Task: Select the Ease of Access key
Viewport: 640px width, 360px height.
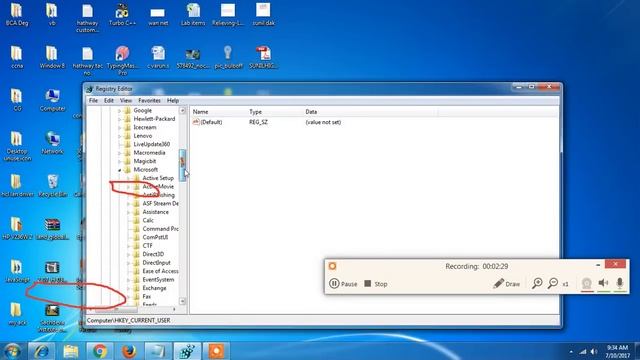Action: coord(160,271)
